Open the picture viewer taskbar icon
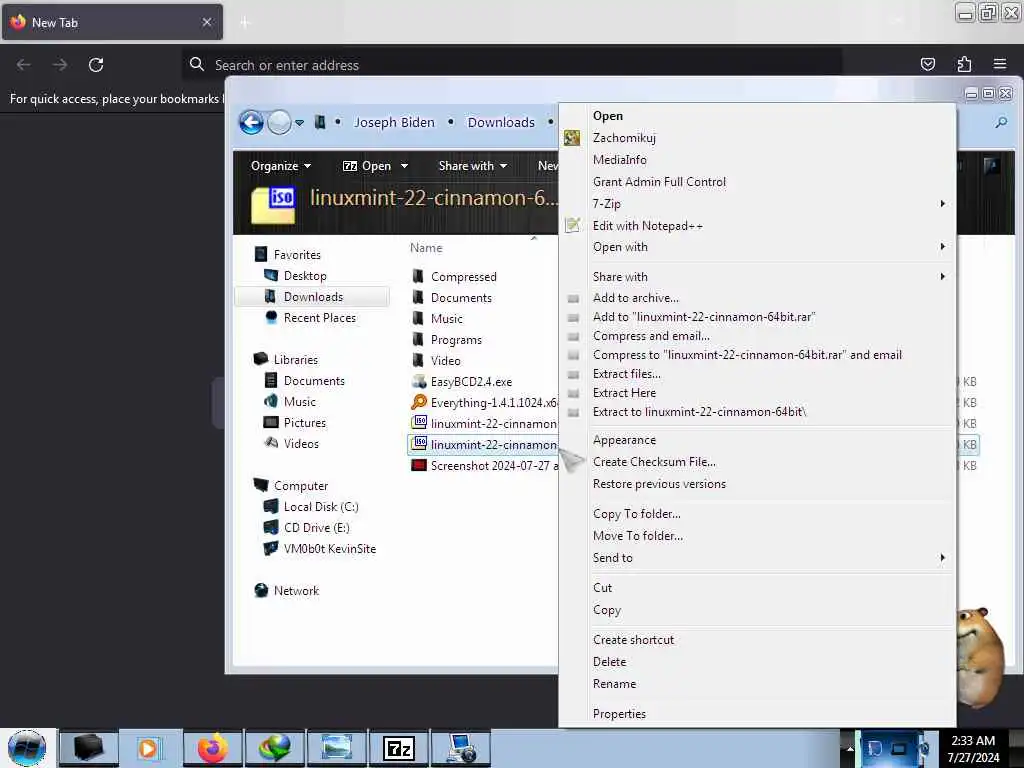This screenshot has height=768, width=1024. [x=336, y=748]
